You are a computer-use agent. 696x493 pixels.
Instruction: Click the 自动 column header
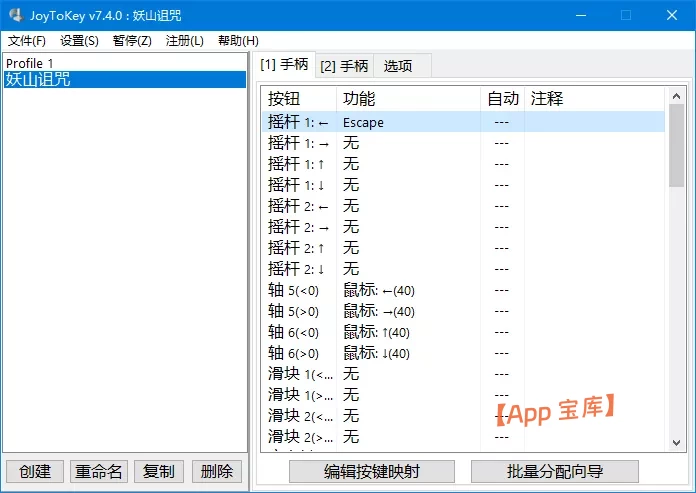coord(503,99)
